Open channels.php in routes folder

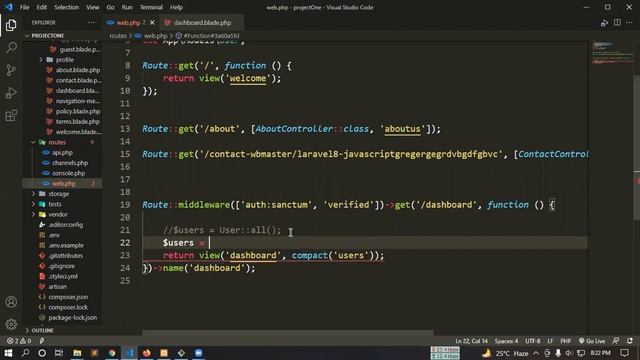[x=70, y=162]
